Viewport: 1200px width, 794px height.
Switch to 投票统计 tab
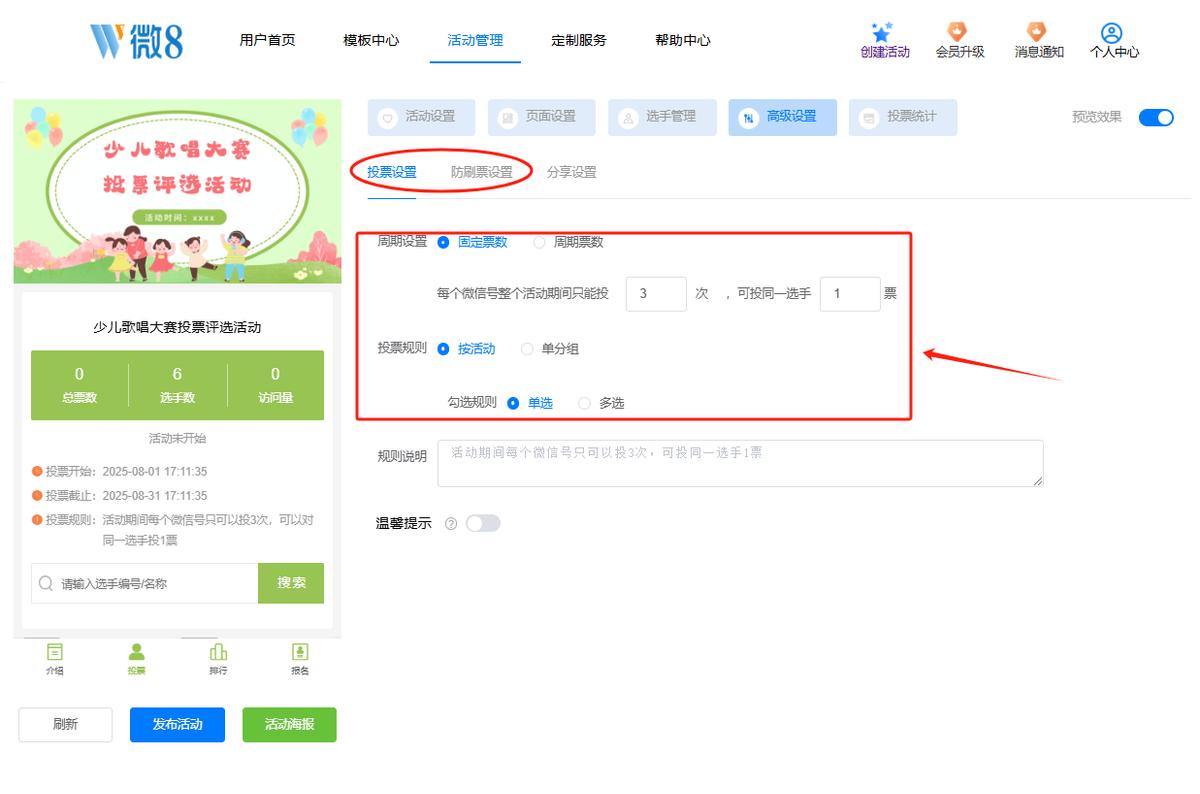click(903, 117)
